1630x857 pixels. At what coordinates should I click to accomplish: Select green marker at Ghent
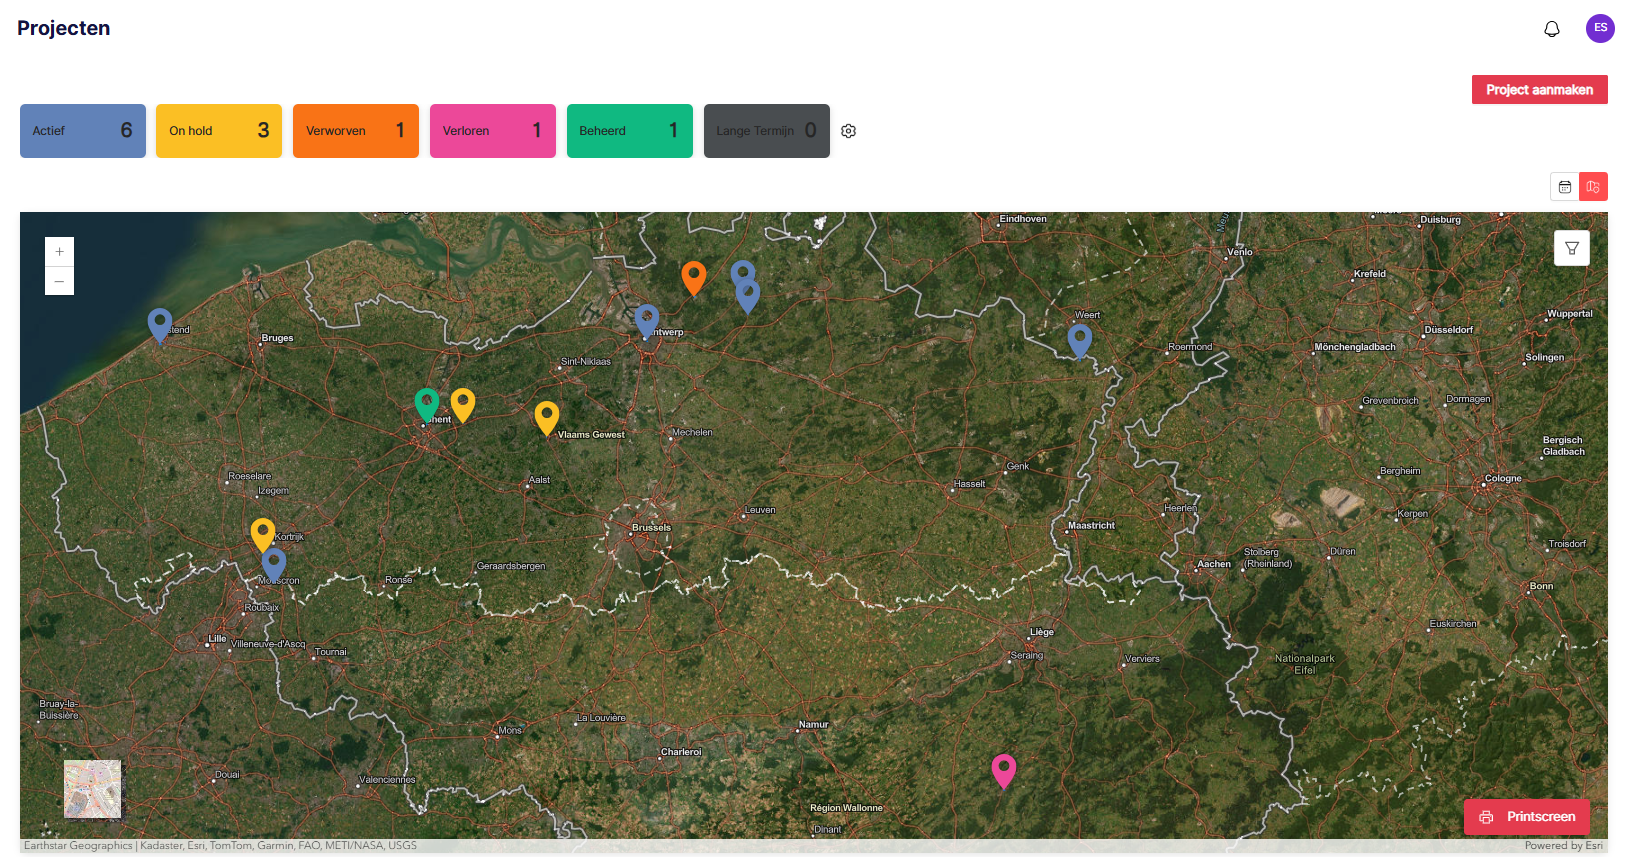(x=427, y=404)
